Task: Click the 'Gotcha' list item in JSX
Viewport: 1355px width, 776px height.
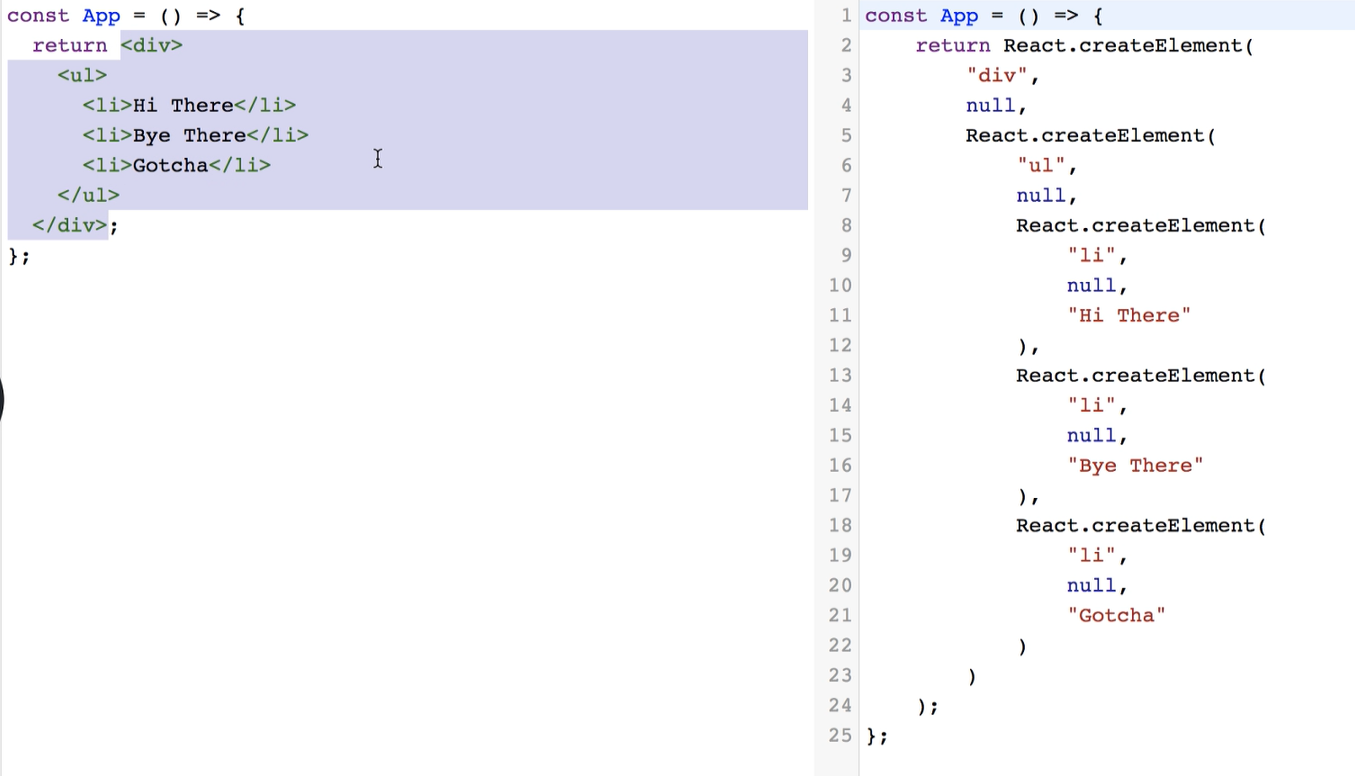Action: 176,165
